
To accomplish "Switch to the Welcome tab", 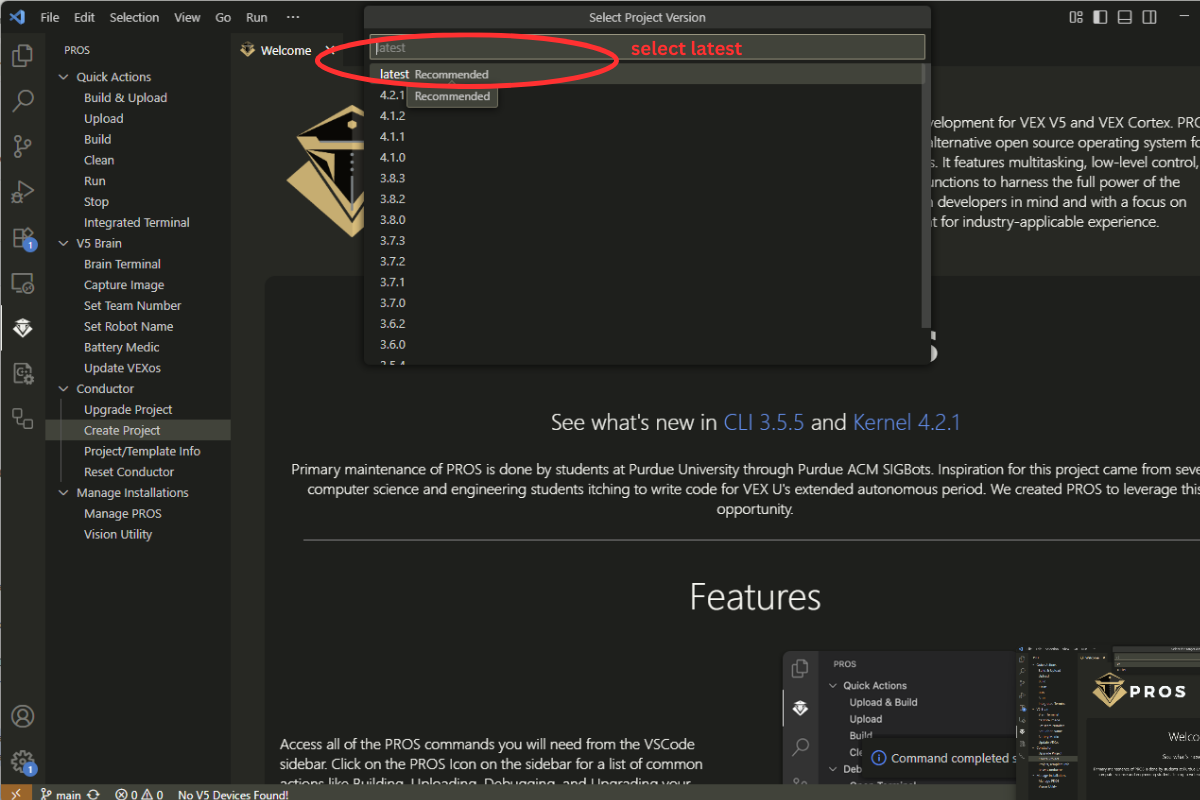I will point(284,50).
